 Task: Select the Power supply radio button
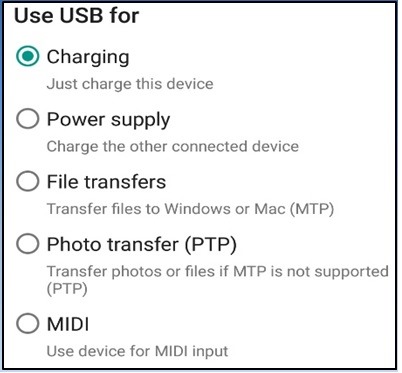[28, 119]
